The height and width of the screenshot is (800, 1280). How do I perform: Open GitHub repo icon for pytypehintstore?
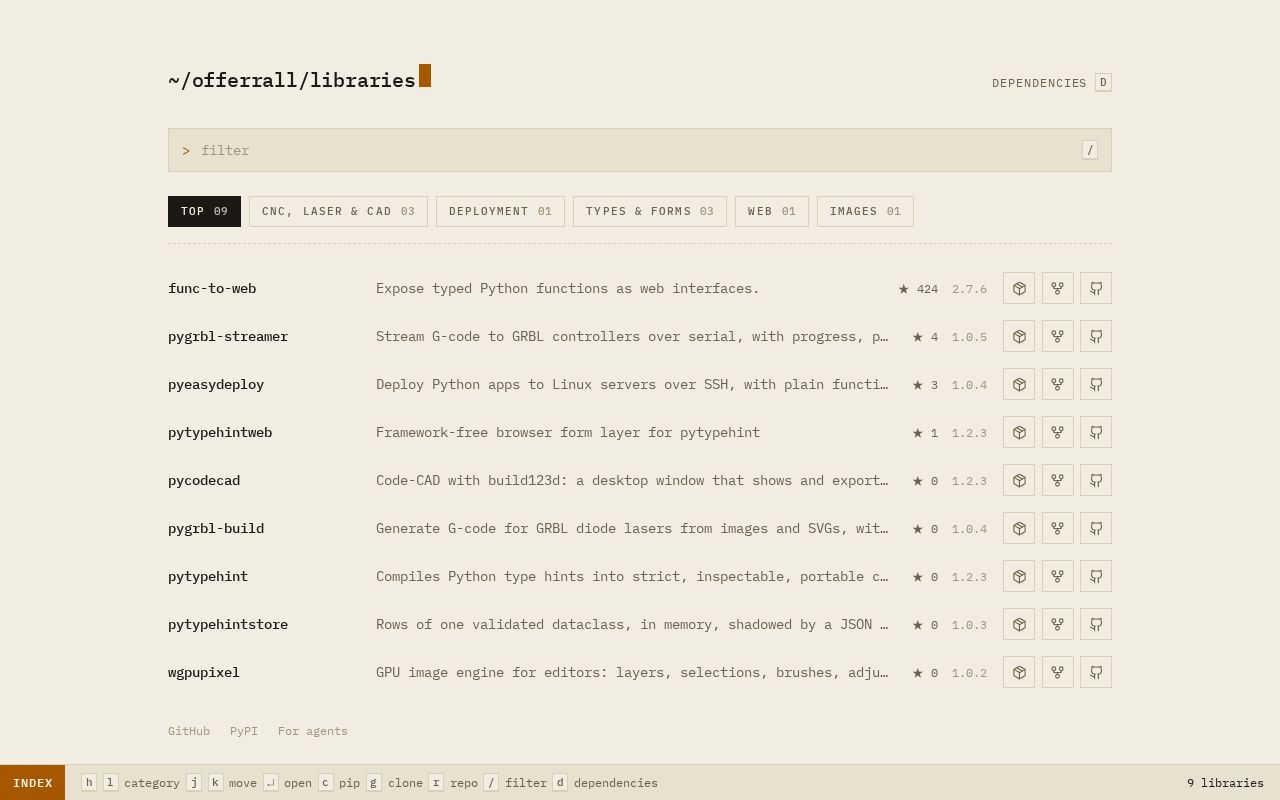tap(1096, 624)
